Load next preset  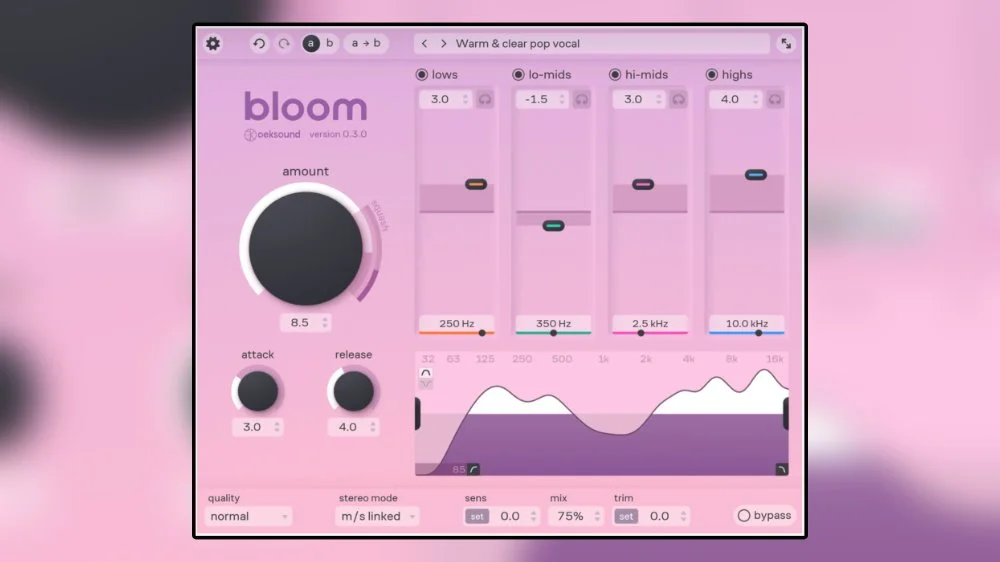pos(443,43)
